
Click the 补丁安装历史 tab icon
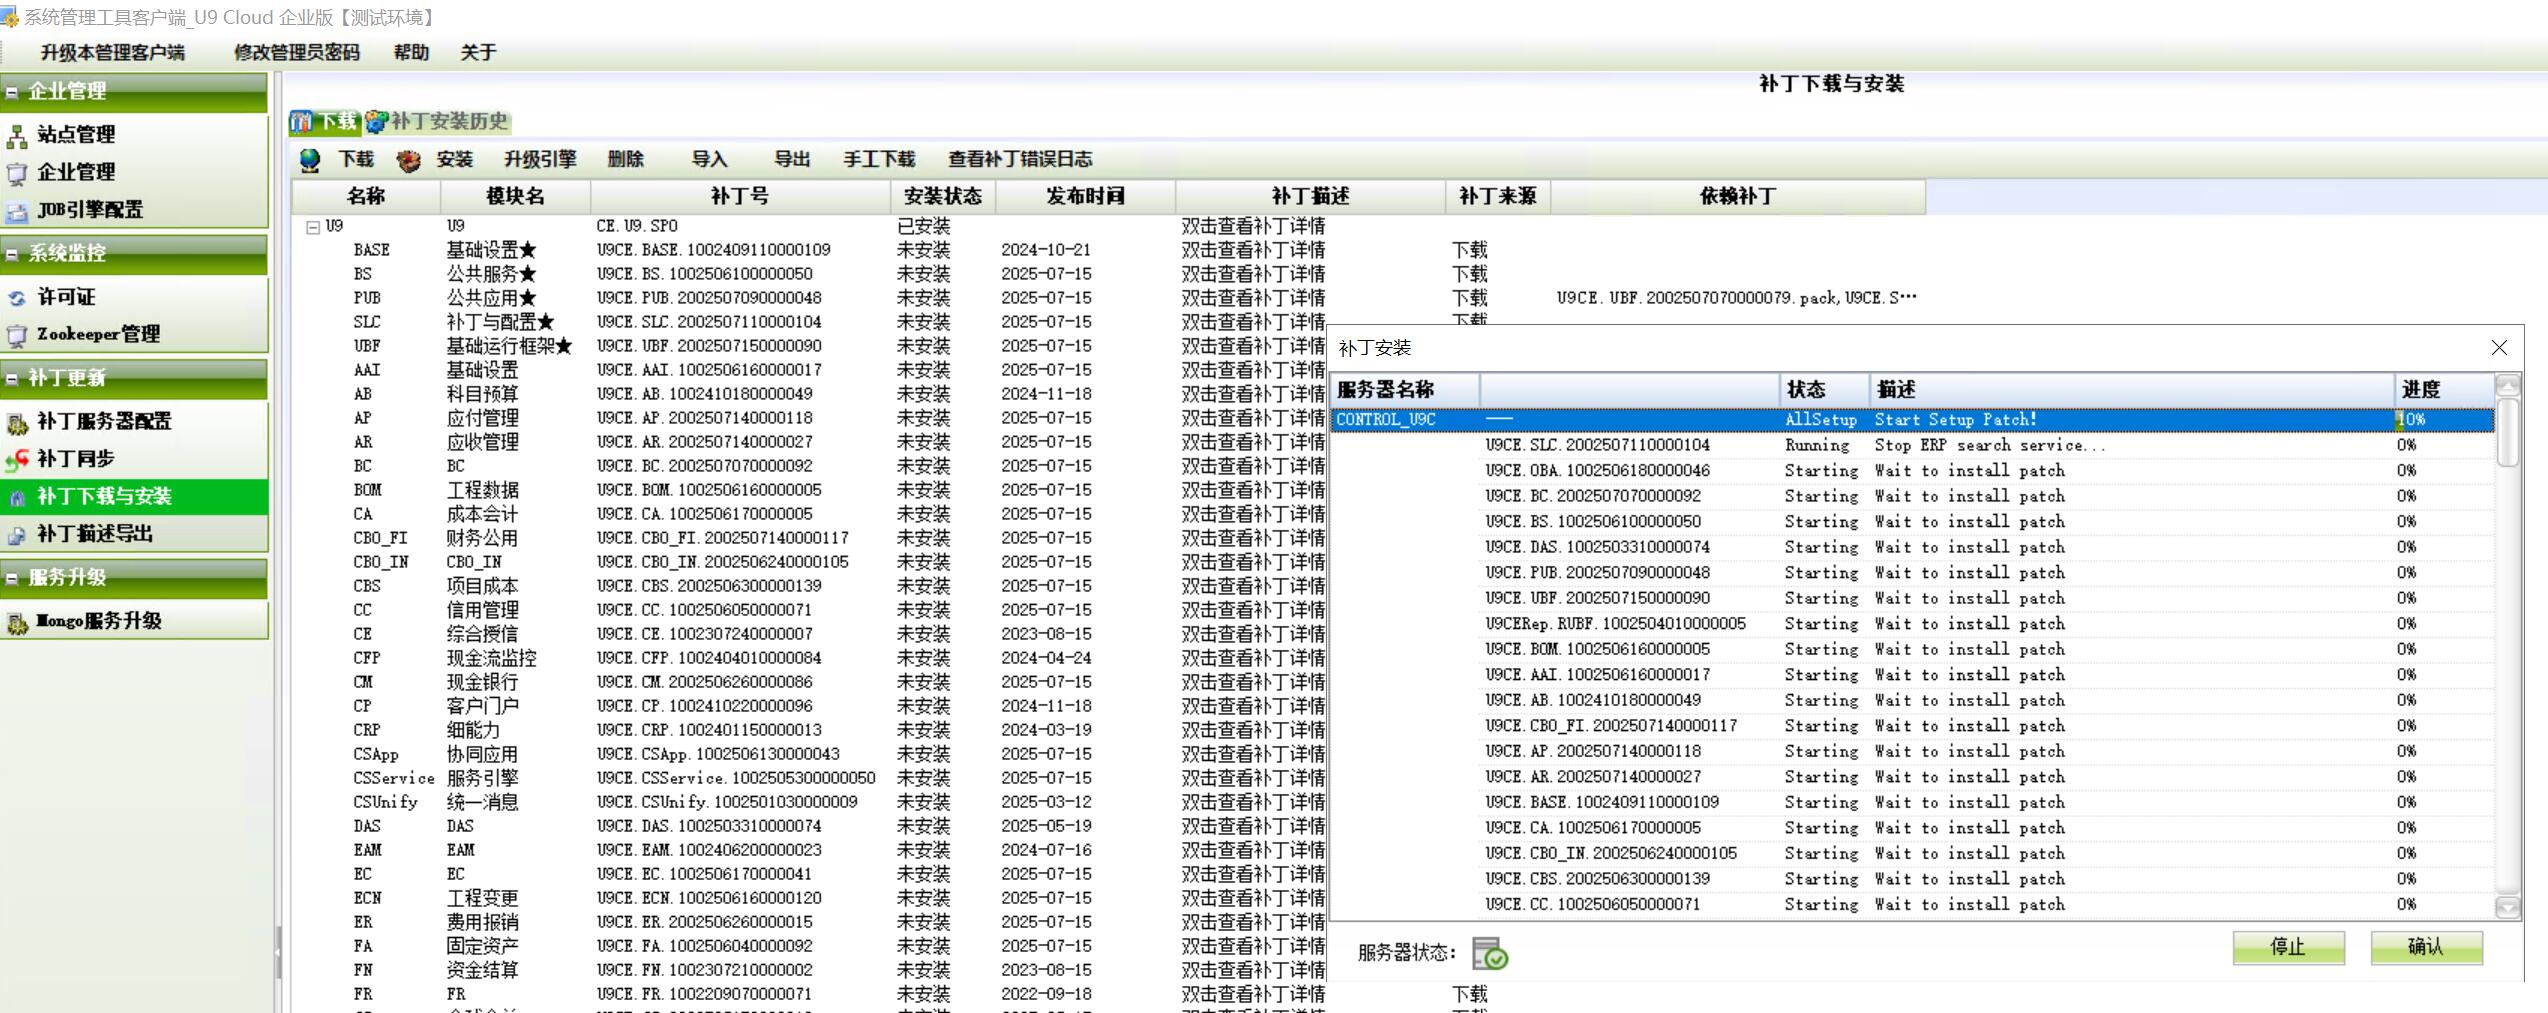coord(377,122)
